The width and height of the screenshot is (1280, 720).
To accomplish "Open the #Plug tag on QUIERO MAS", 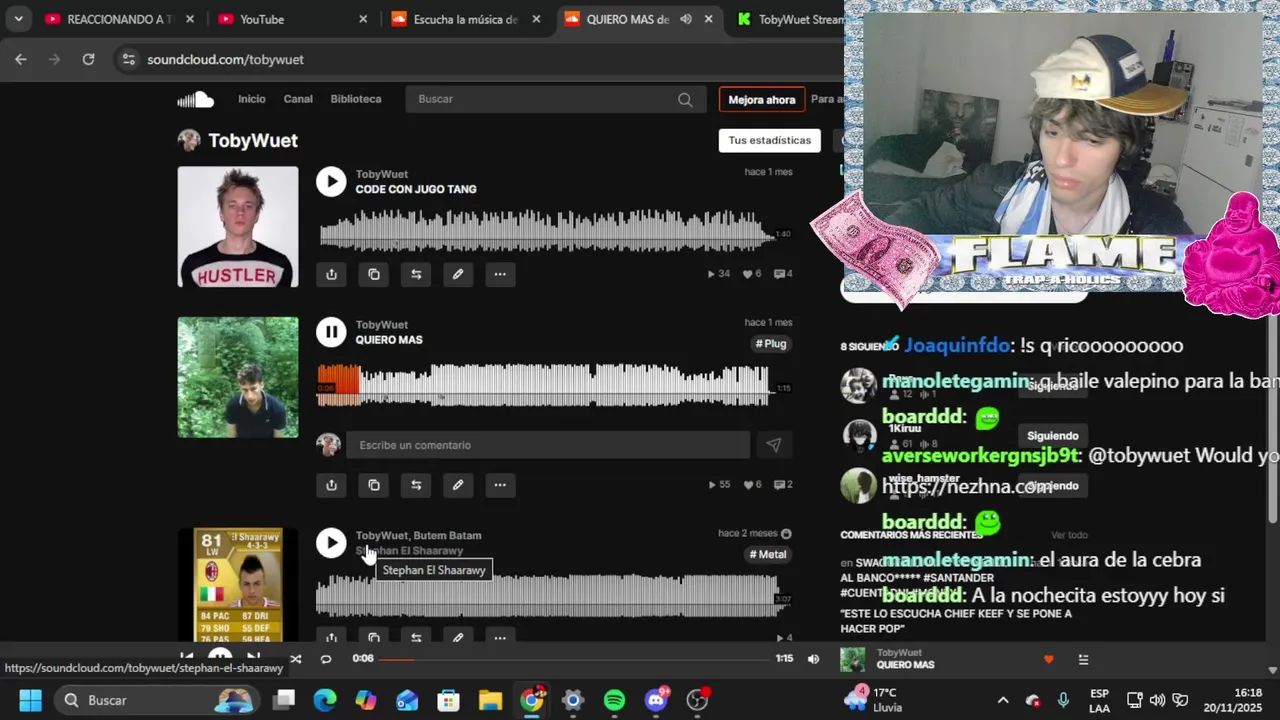I will click(771, 344).
